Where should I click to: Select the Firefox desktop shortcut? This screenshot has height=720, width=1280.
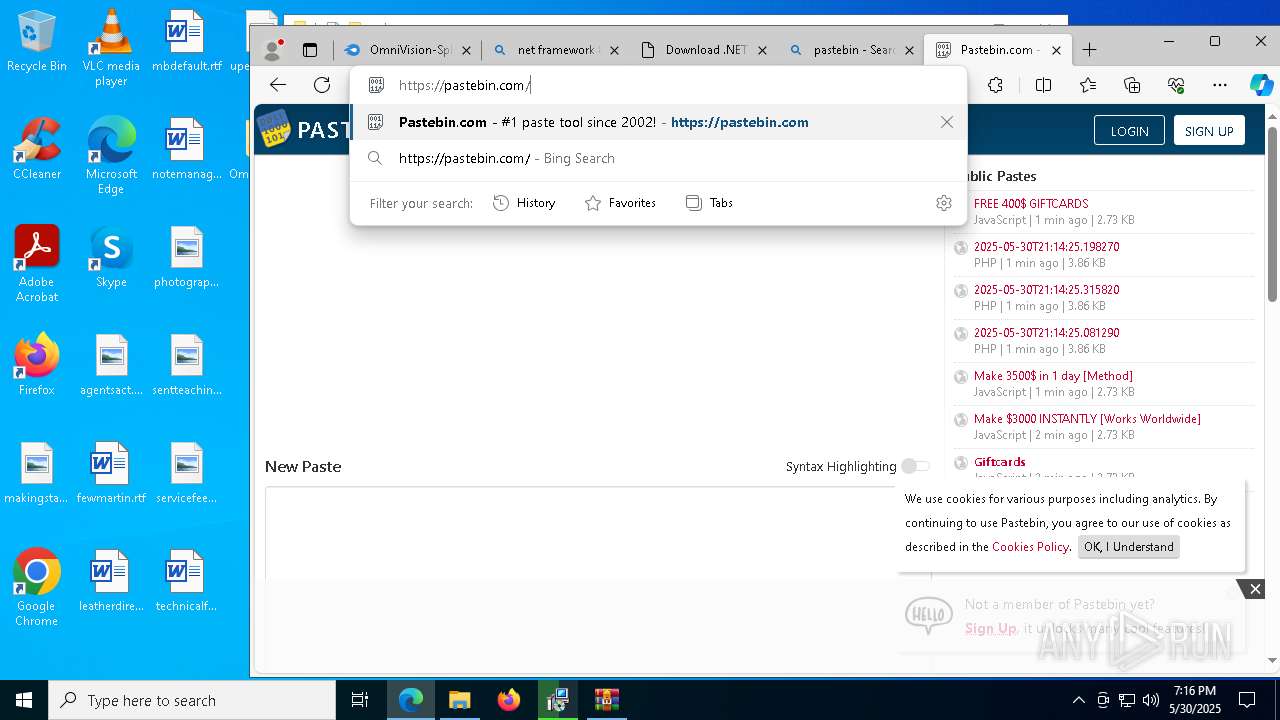pyautogui.click(x=37, y=365)
